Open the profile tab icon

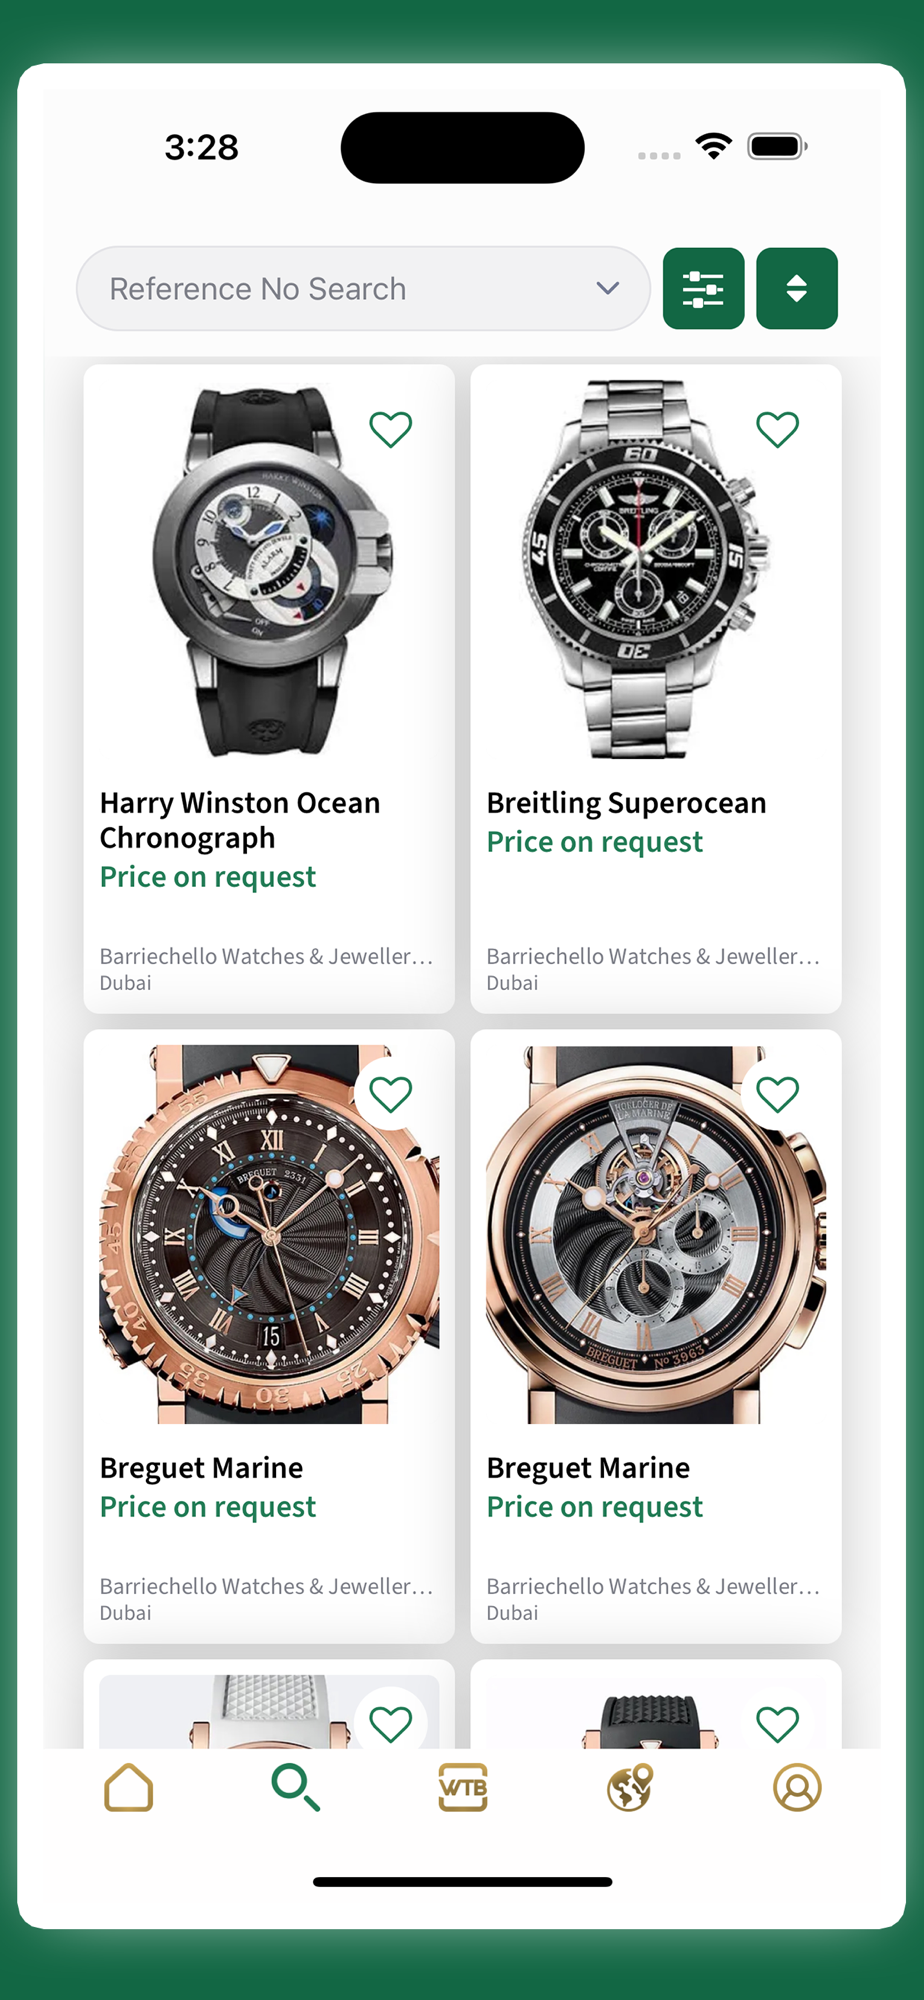pos(797,1787)
